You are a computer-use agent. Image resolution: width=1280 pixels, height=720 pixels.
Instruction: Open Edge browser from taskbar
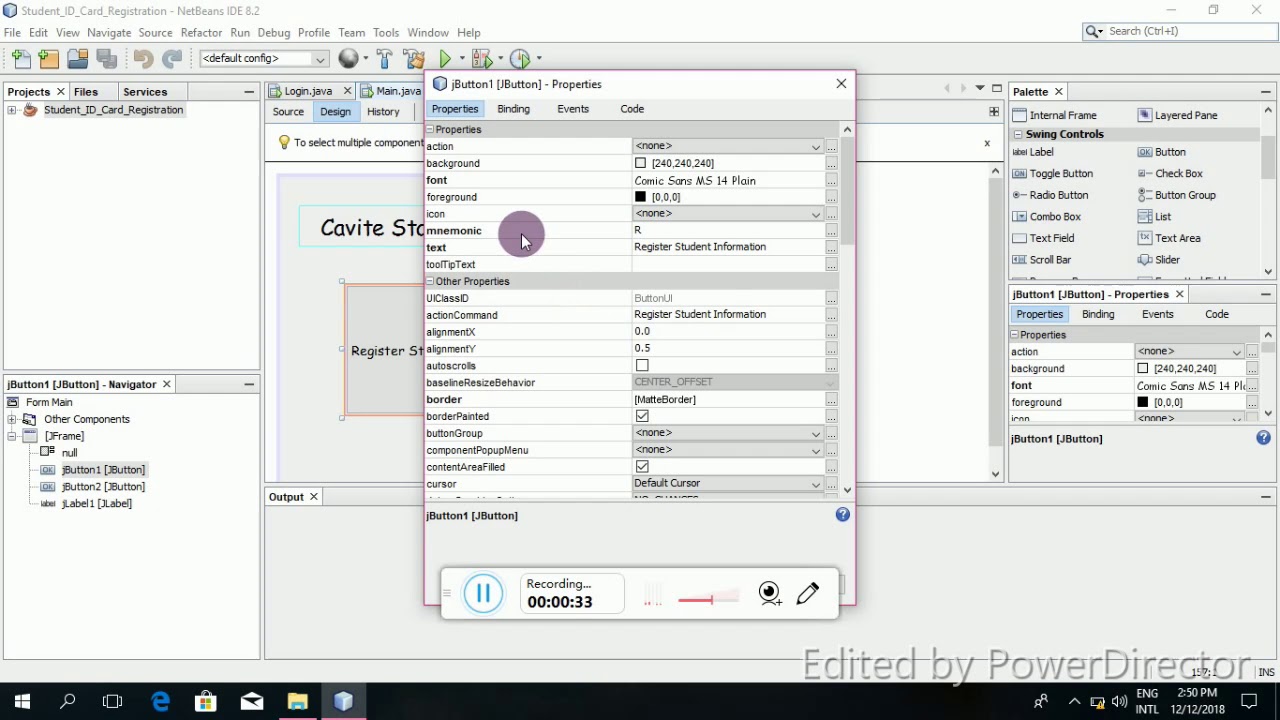(160, 702)
